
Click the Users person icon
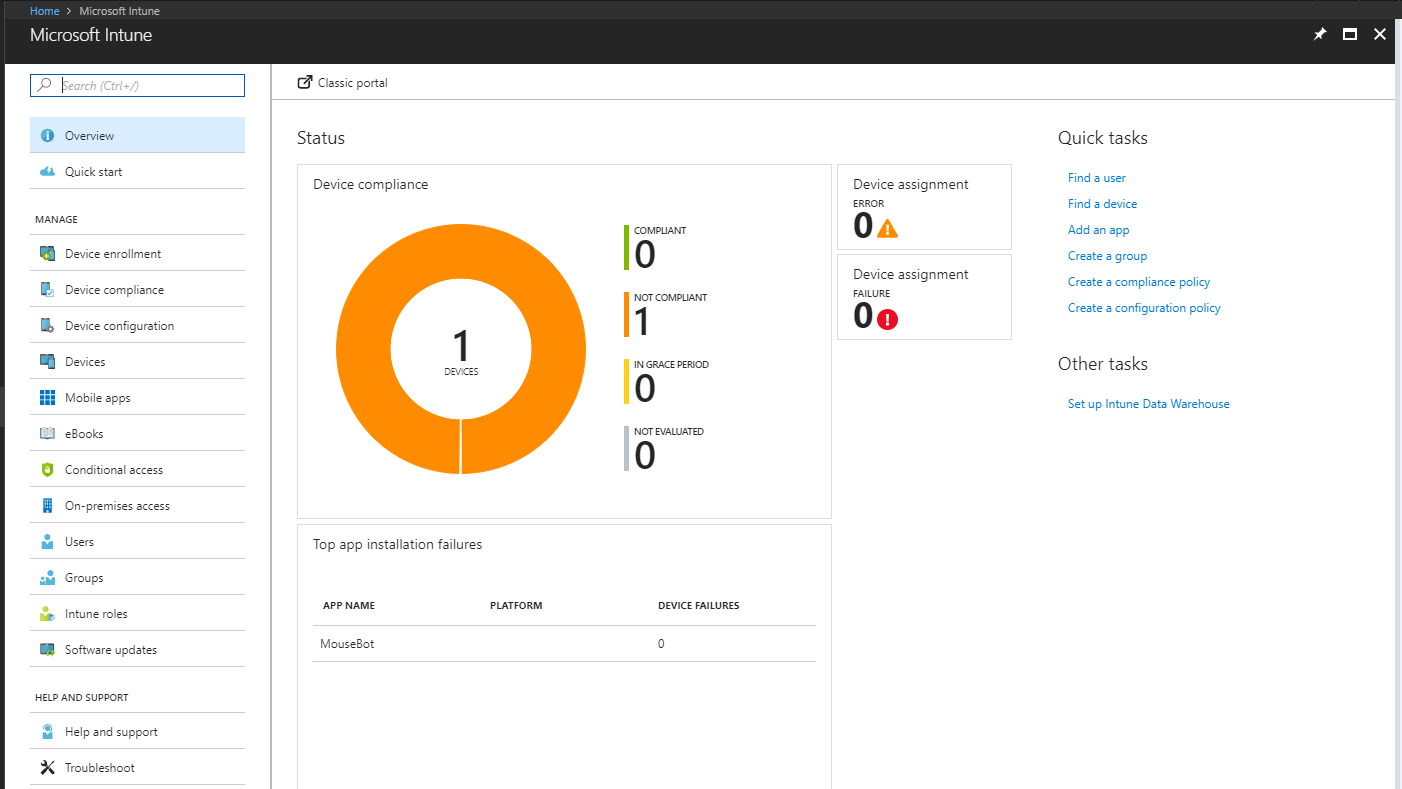pos(47,542)
